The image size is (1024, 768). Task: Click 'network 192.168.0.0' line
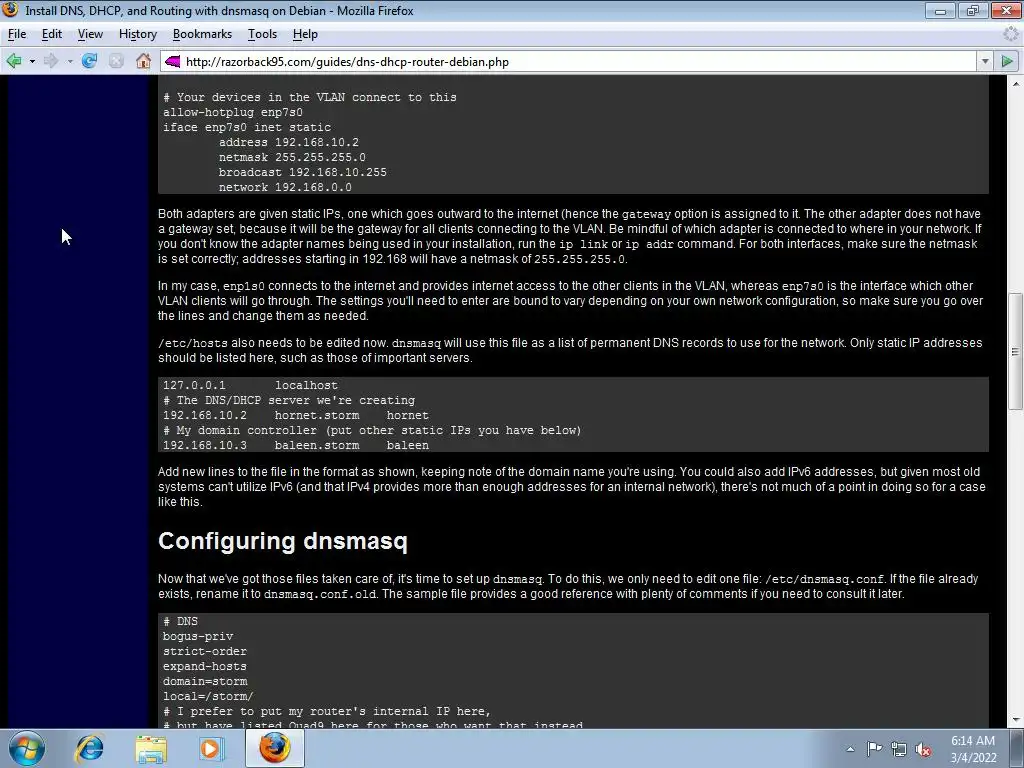pos(285,187)
